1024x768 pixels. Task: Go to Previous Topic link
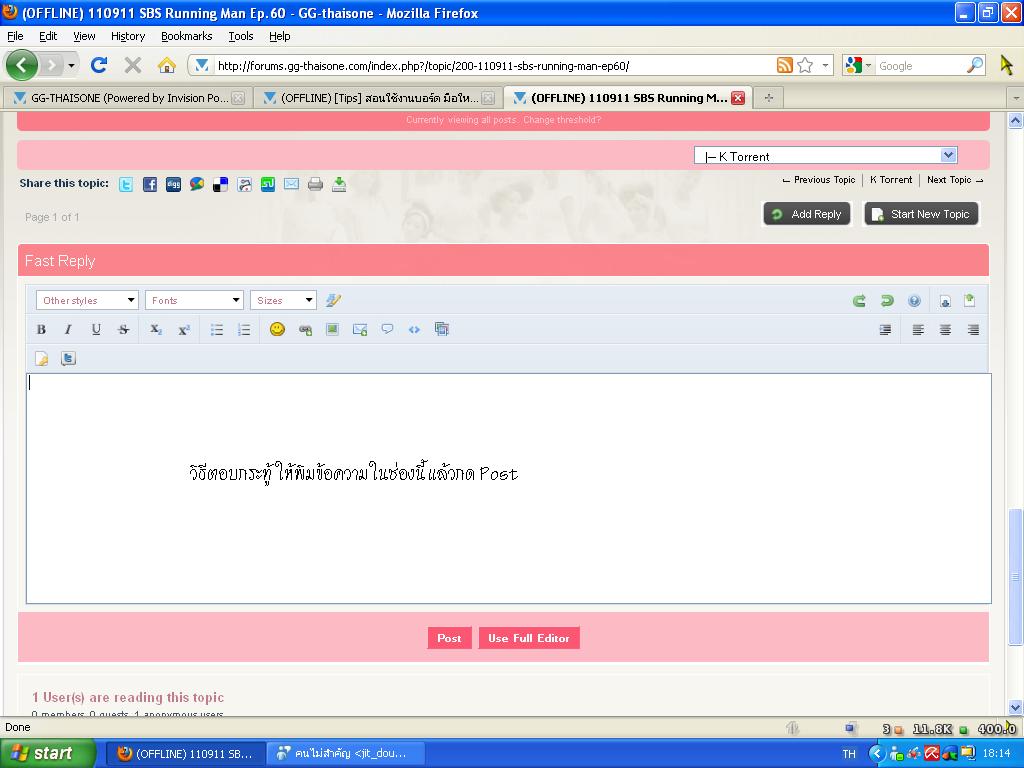click(x=818, y=180)
